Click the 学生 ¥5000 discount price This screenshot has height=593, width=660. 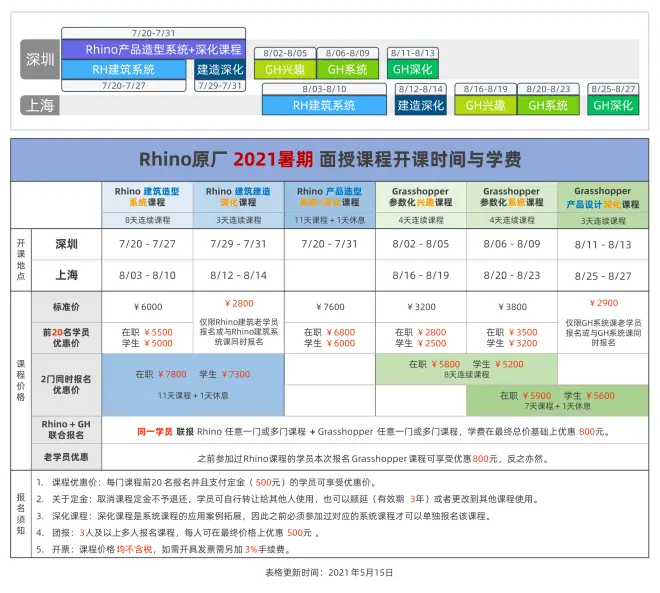click(x=147, y=343)
